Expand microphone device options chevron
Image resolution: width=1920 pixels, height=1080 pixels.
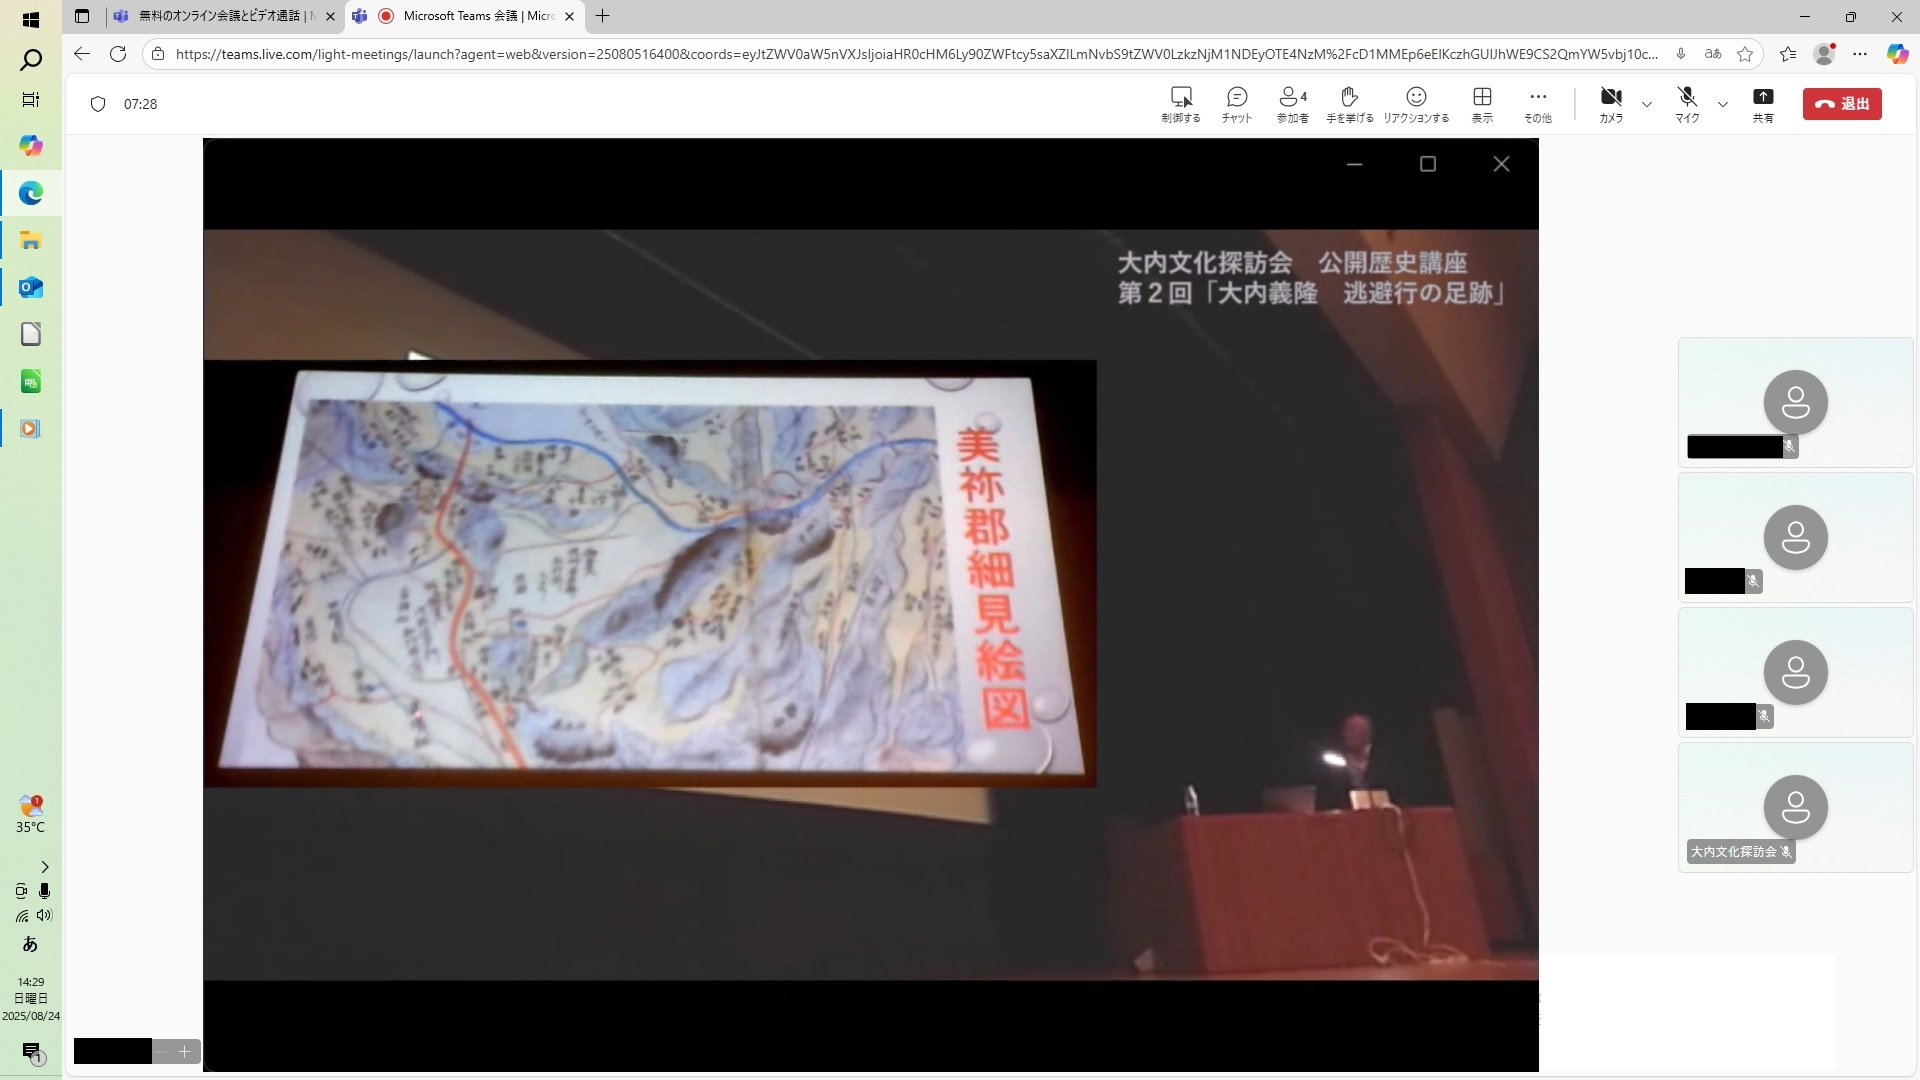coord(1723,104)
